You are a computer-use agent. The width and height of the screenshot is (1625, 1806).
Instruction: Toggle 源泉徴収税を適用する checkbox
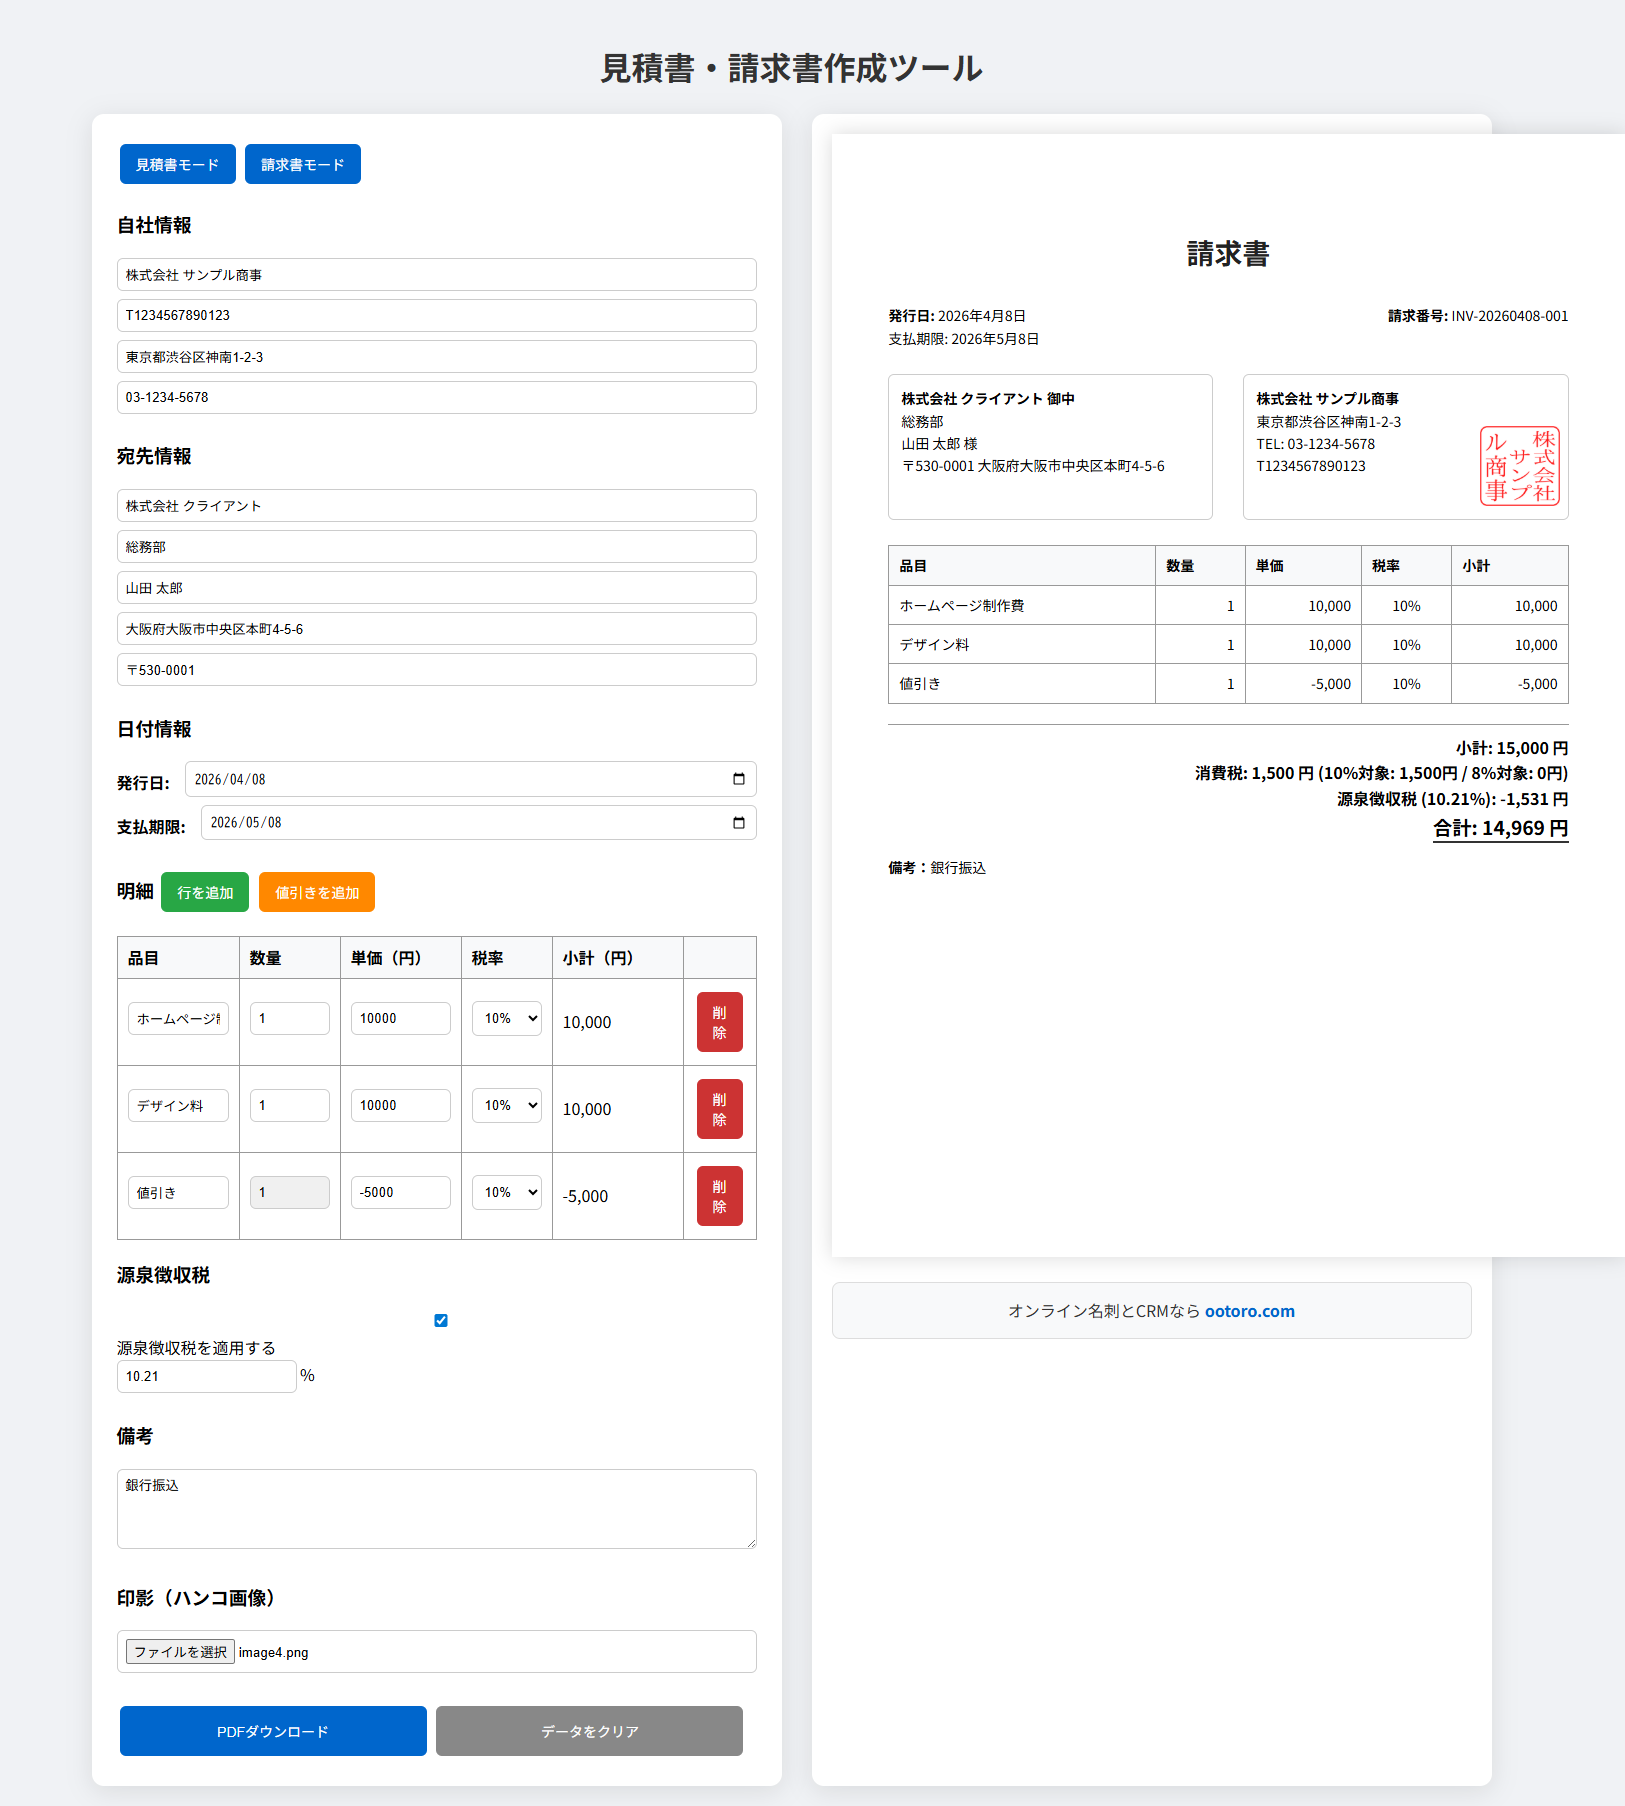pyautogui.click(x=441, y=1321)
